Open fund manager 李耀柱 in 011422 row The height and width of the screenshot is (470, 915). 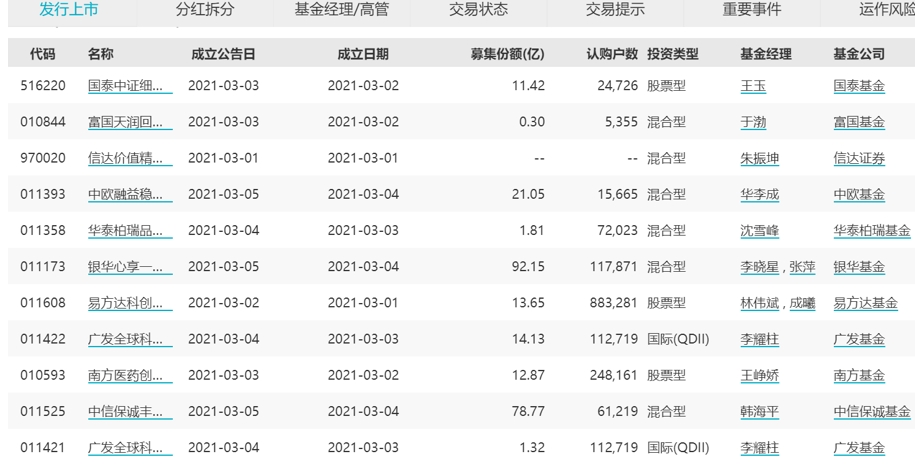759,339
